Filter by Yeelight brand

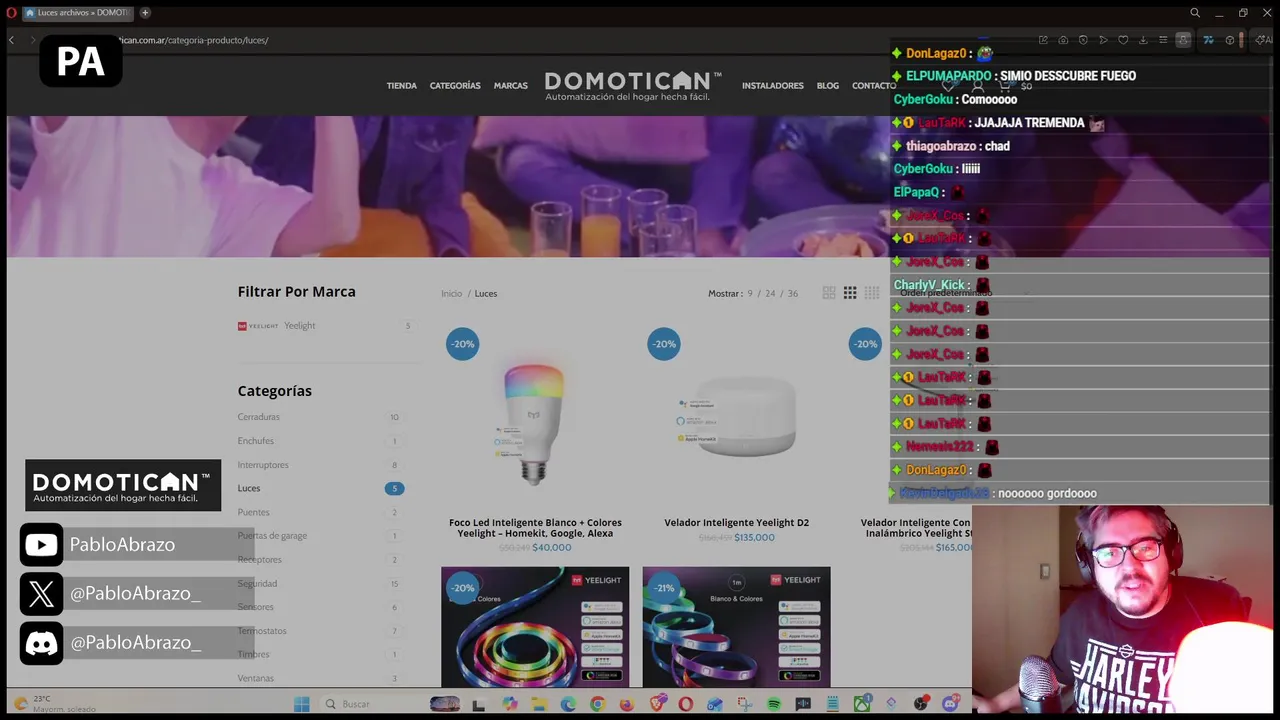pos(299,326)
